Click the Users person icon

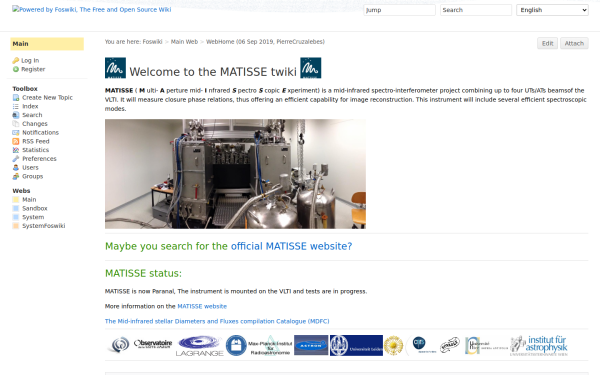(x=16, y=168)
